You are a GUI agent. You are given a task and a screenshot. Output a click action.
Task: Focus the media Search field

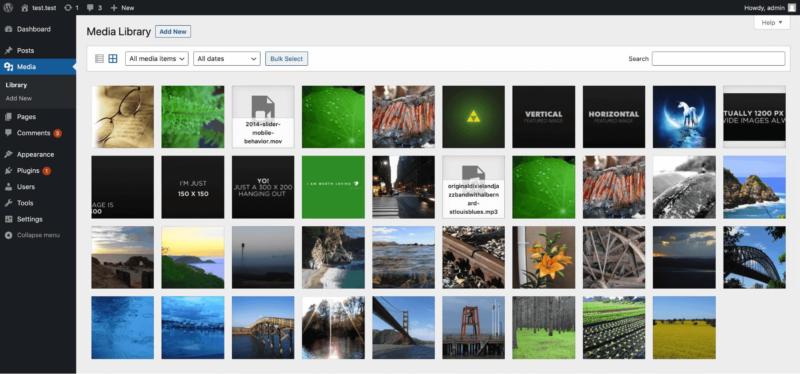point(718,59)
